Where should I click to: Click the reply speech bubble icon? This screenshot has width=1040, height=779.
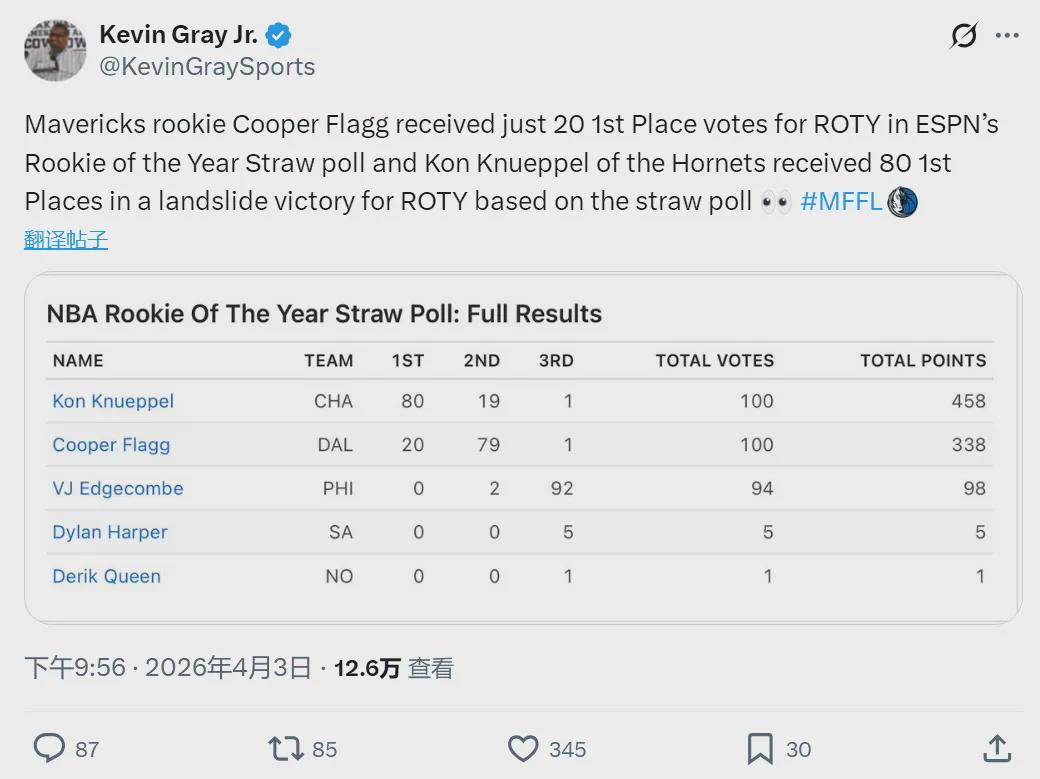point(50,749)
